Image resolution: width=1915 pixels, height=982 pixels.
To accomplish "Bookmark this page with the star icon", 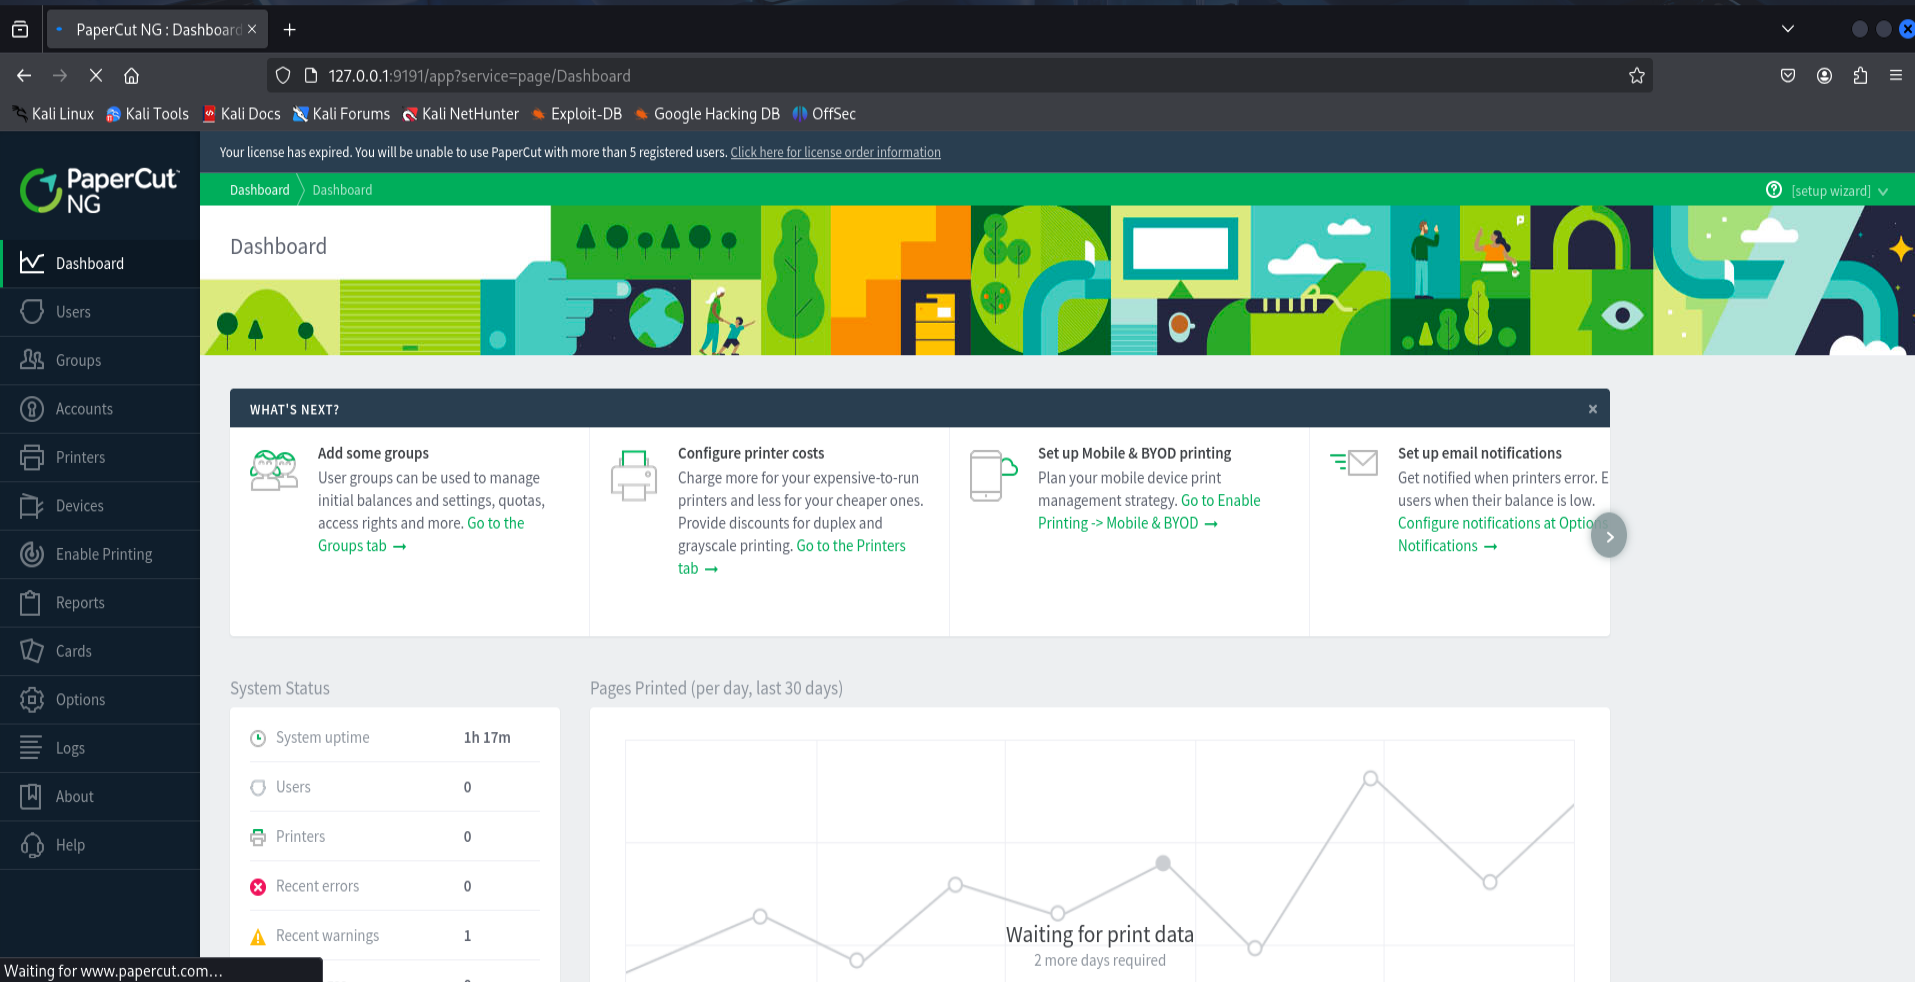I will (1637, 76).
